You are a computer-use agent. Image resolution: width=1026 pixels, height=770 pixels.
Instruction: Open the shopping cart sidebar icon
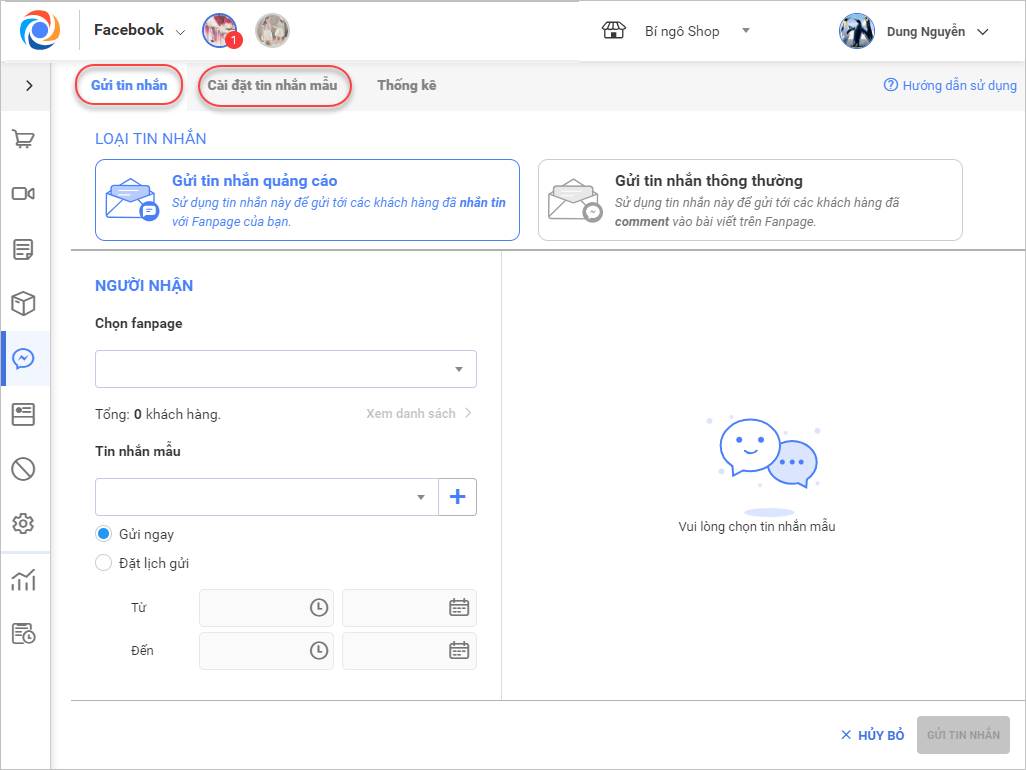tap(24, 139)
